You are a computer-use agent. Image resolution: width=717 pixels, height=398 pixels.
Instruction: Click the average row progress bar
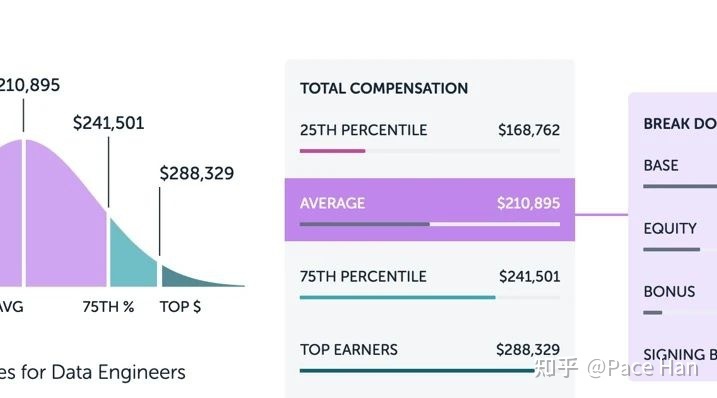click(429, 224)
